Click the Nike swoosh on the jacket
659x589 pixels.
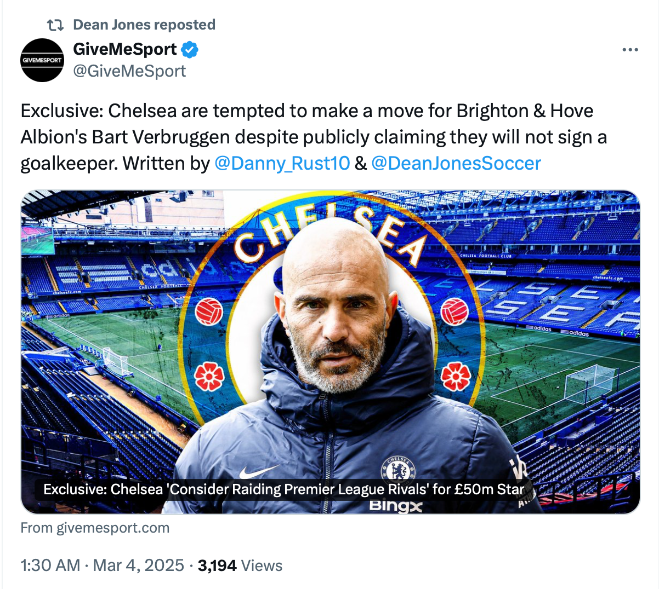[x=258, y=470]
